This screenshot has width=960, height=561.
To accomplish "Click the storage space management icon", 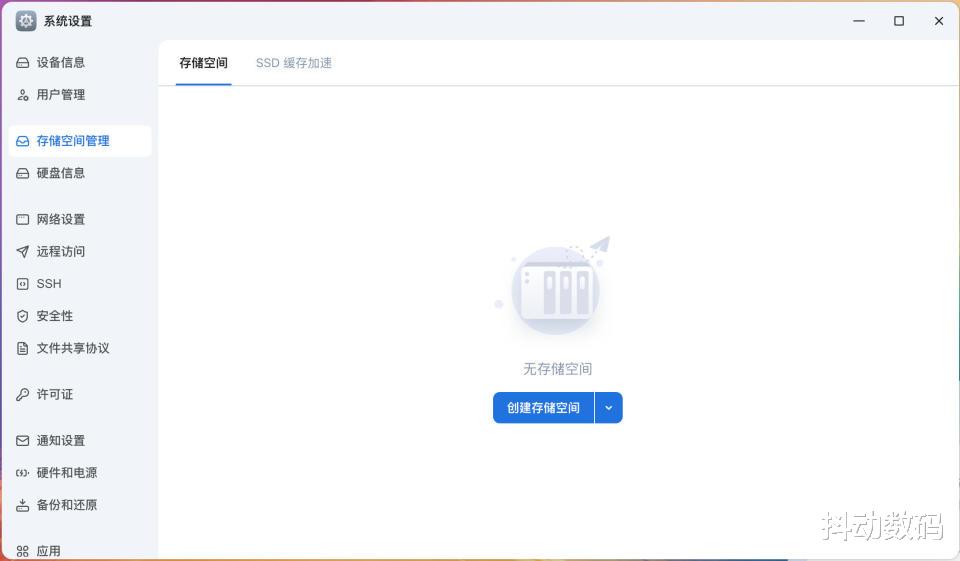I will (23, 141).
